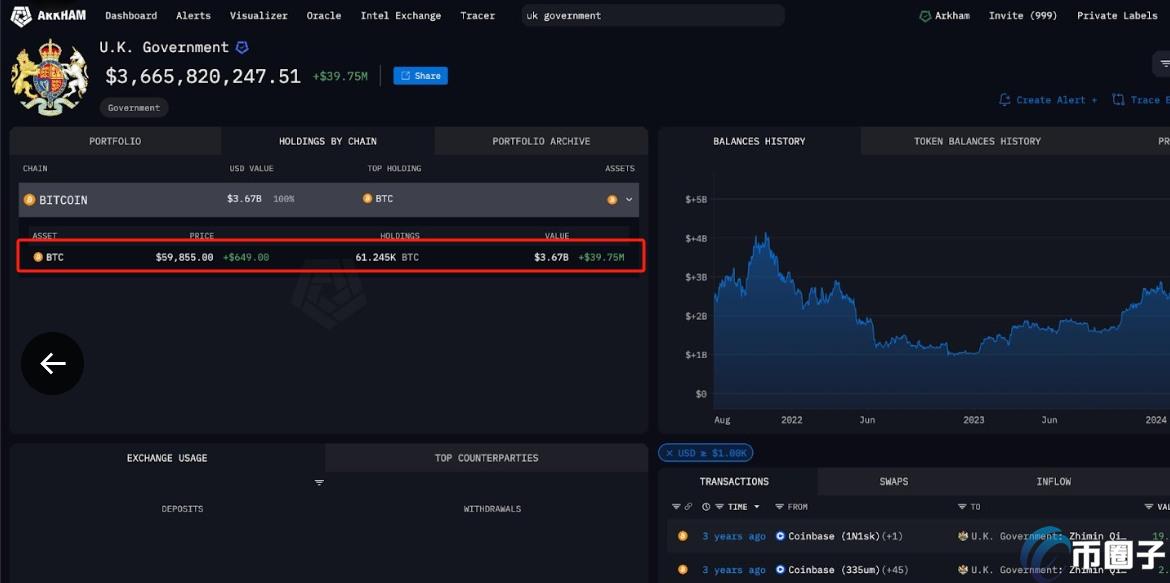
Task: Click the filter icon beside the VALUE column
Action: (x=1149, y=507)
